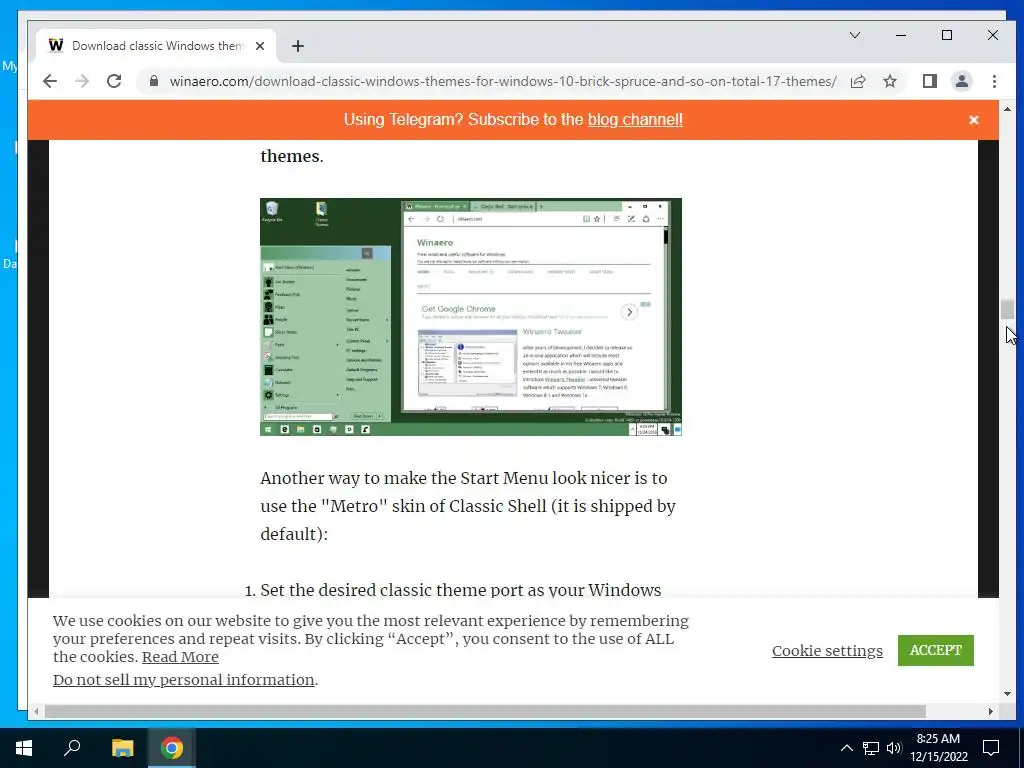Bookmark this tab with the star icon
Screen dimensions: 1024x768
tap(889, 81)
